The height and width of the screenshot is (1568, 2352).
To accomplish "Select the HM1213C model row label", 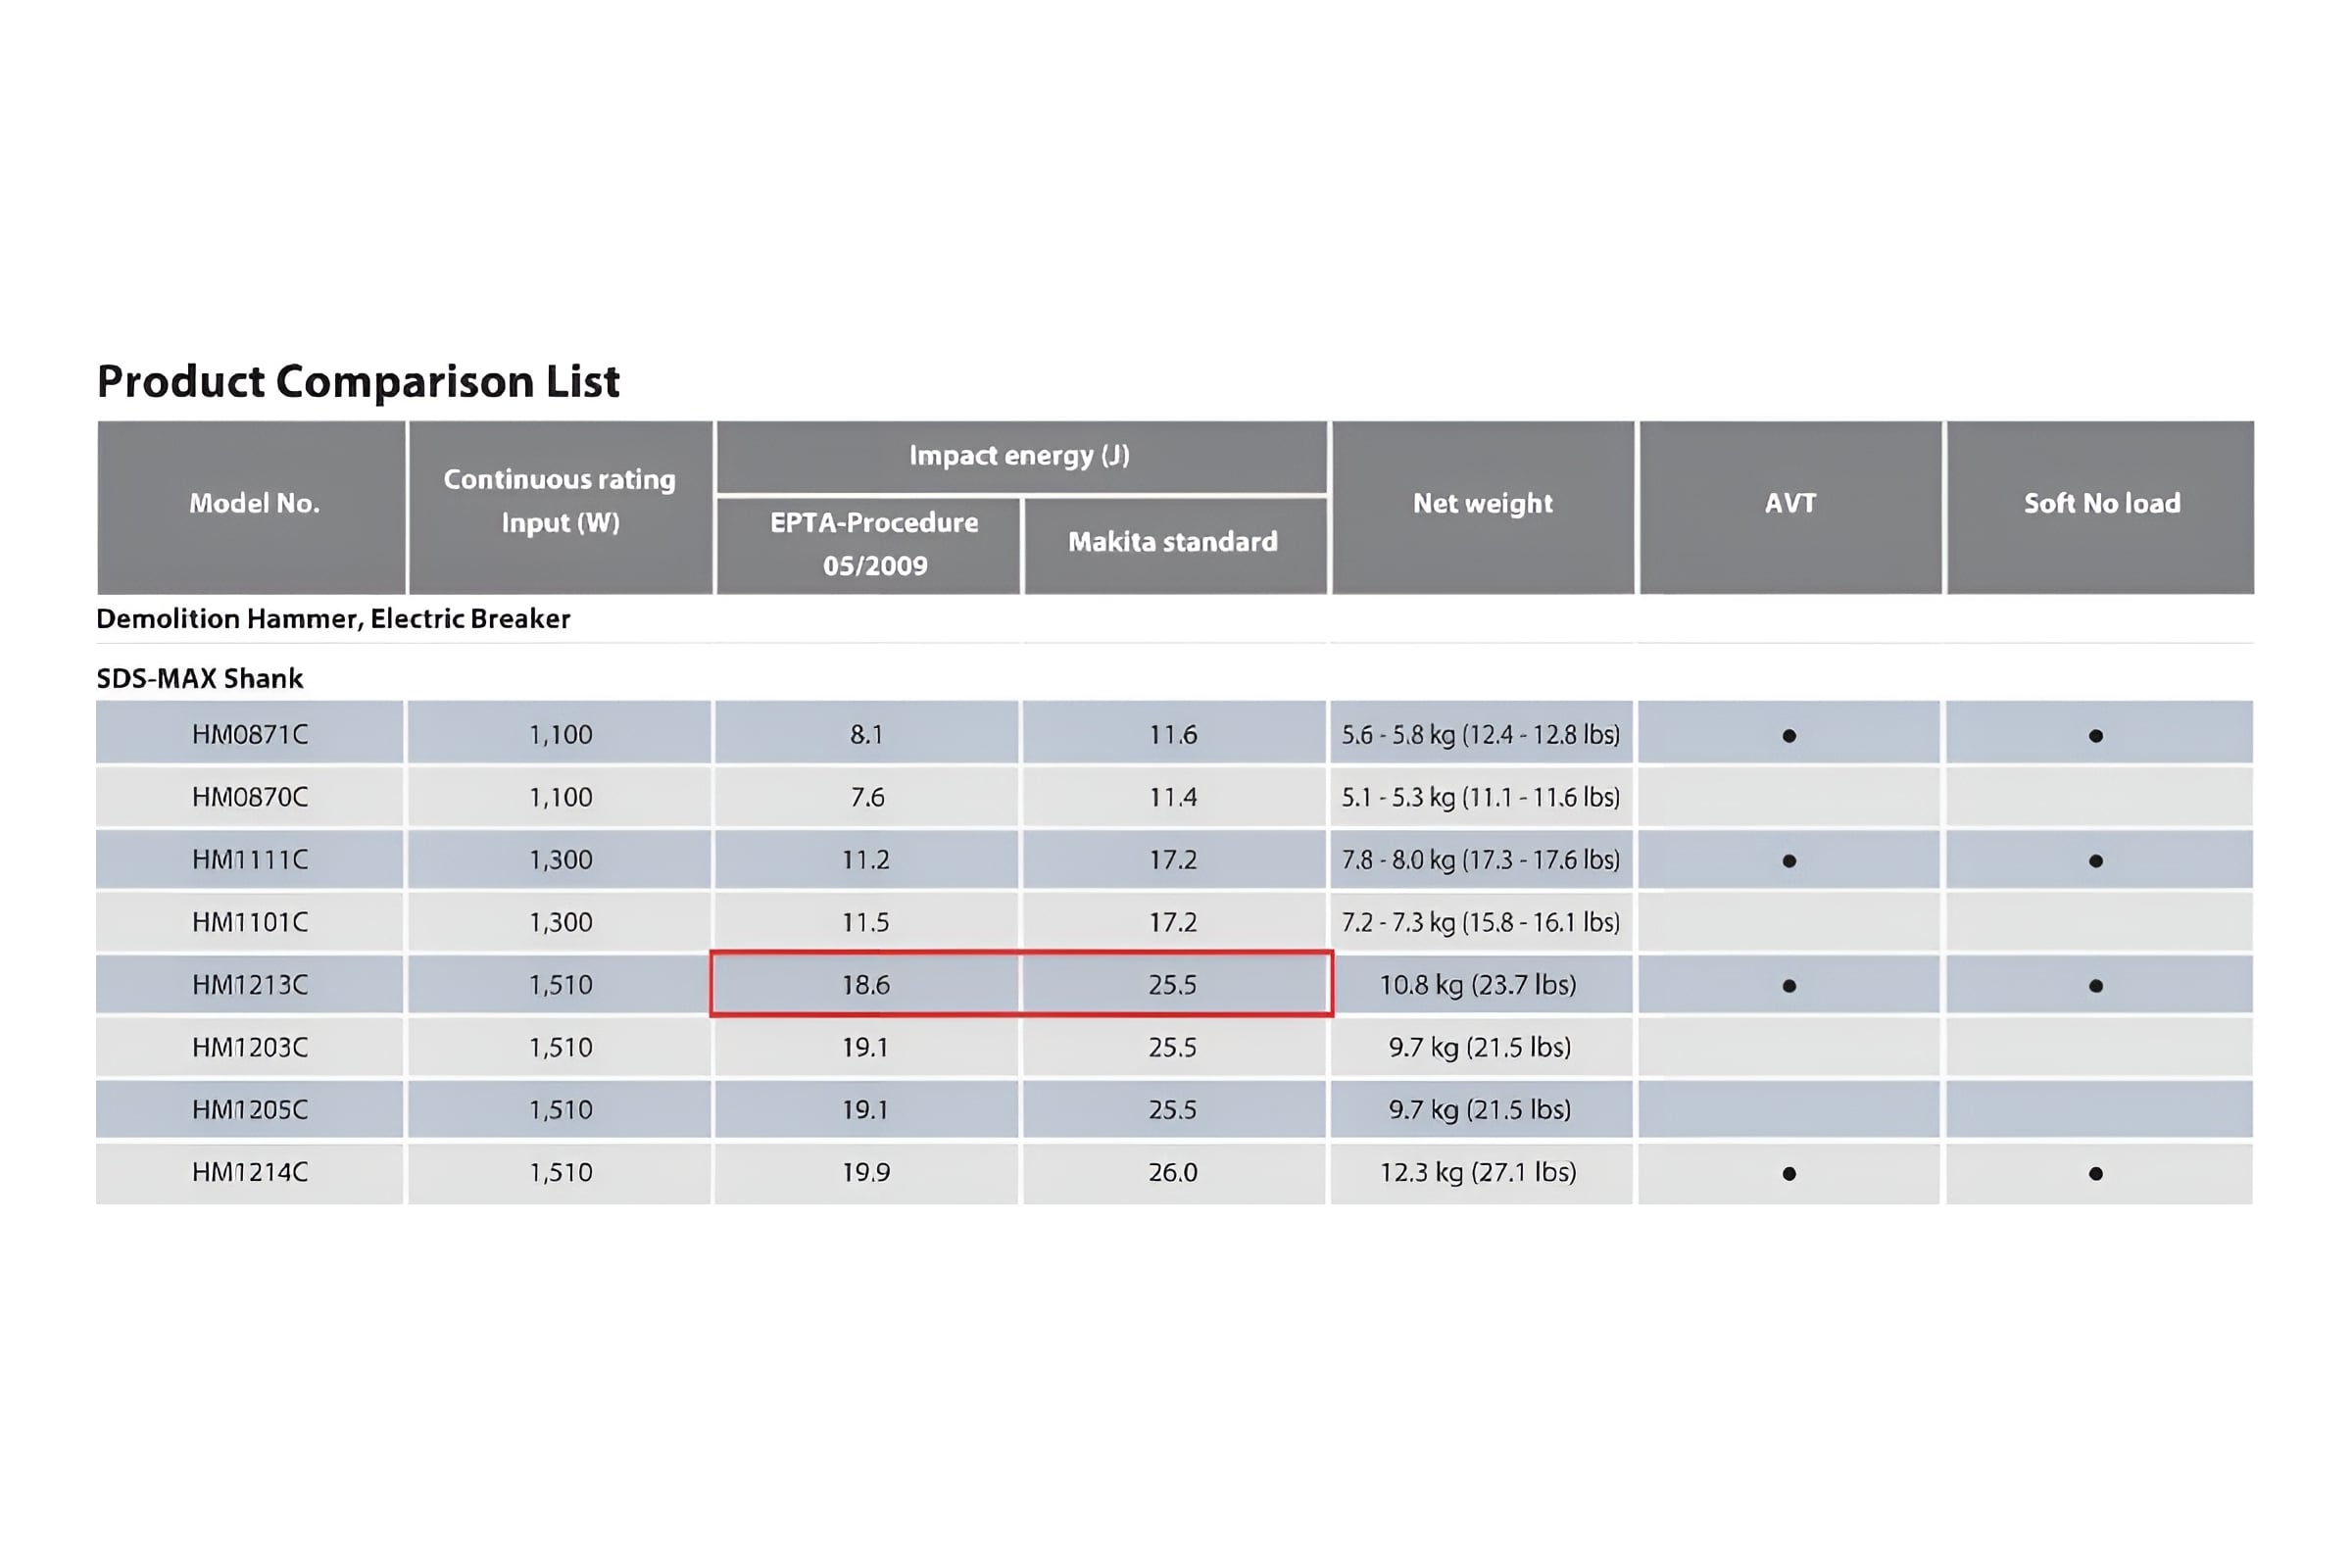I will click(250, 984).
